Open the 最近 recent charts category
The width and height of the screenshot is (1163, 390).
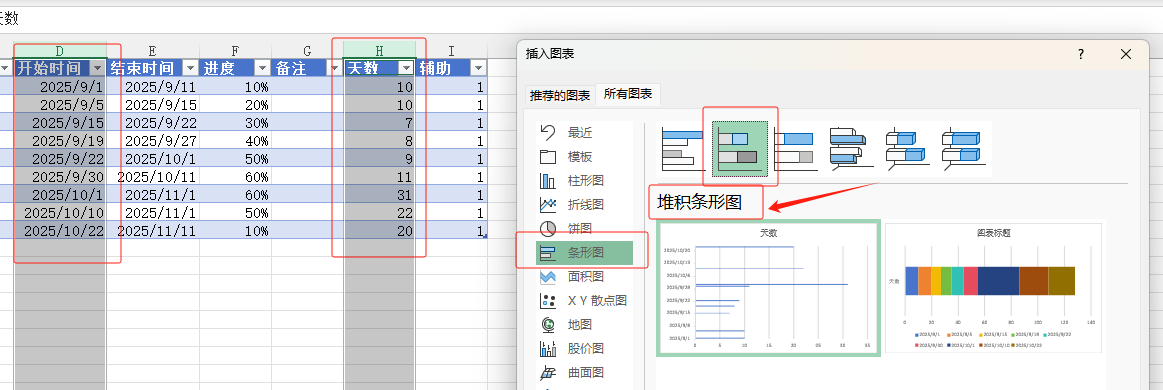coord(584,133)
